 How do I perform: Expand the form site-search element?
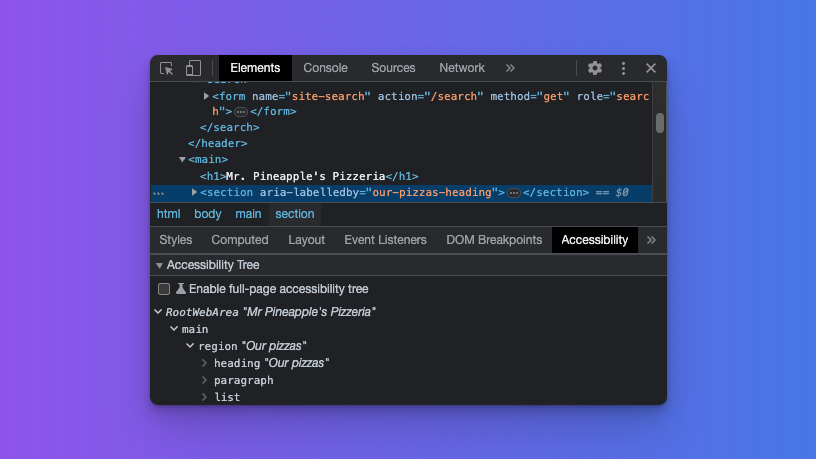click(206, 96)
